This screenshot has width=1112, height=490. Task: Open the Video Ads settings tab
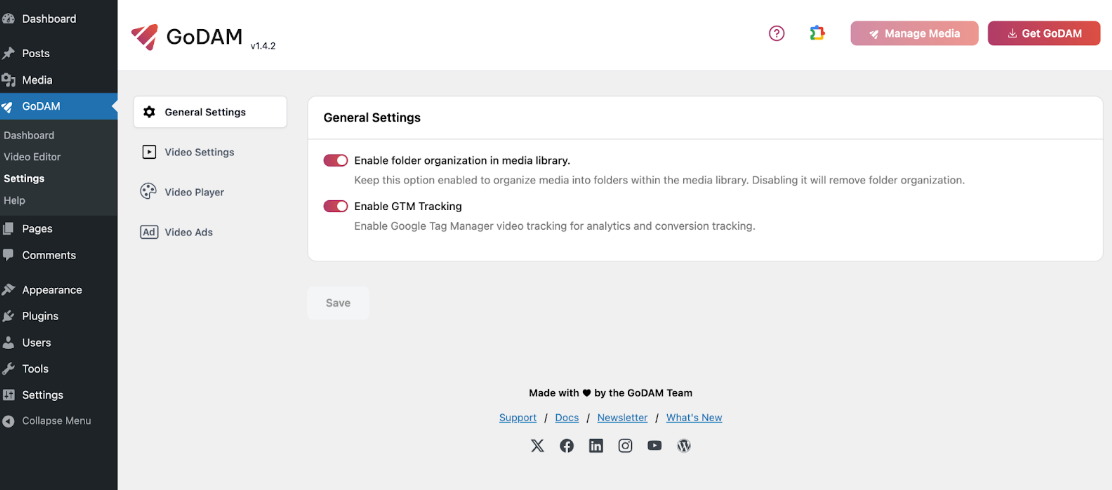point(189,232)
